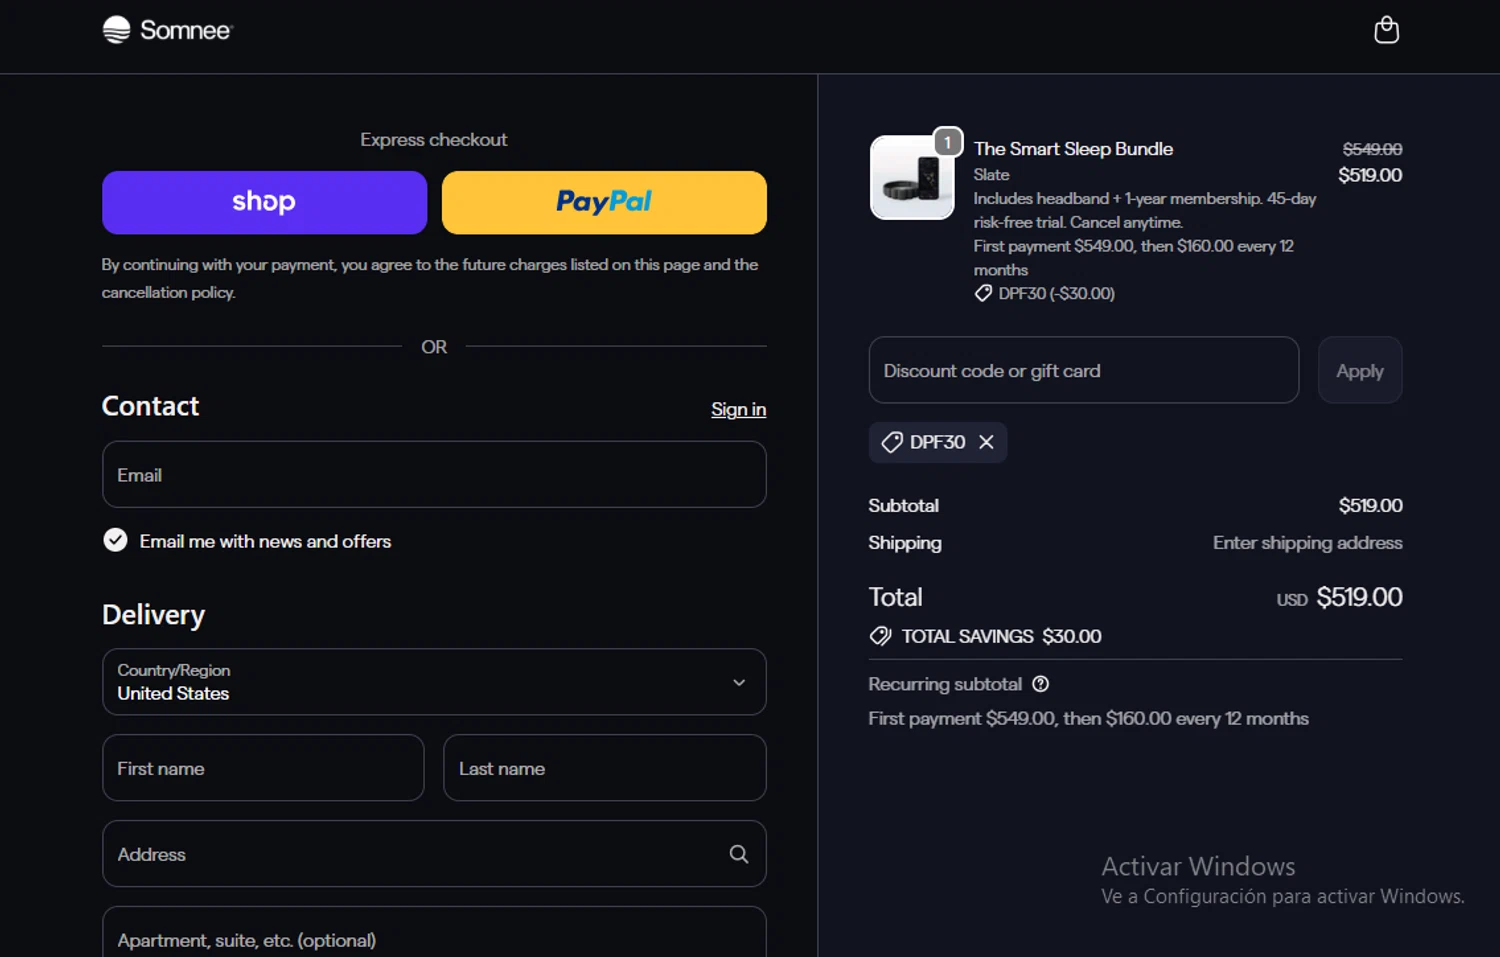Focus the First name field
This screenshot has width=1500, height=957.
coord(263,768)
